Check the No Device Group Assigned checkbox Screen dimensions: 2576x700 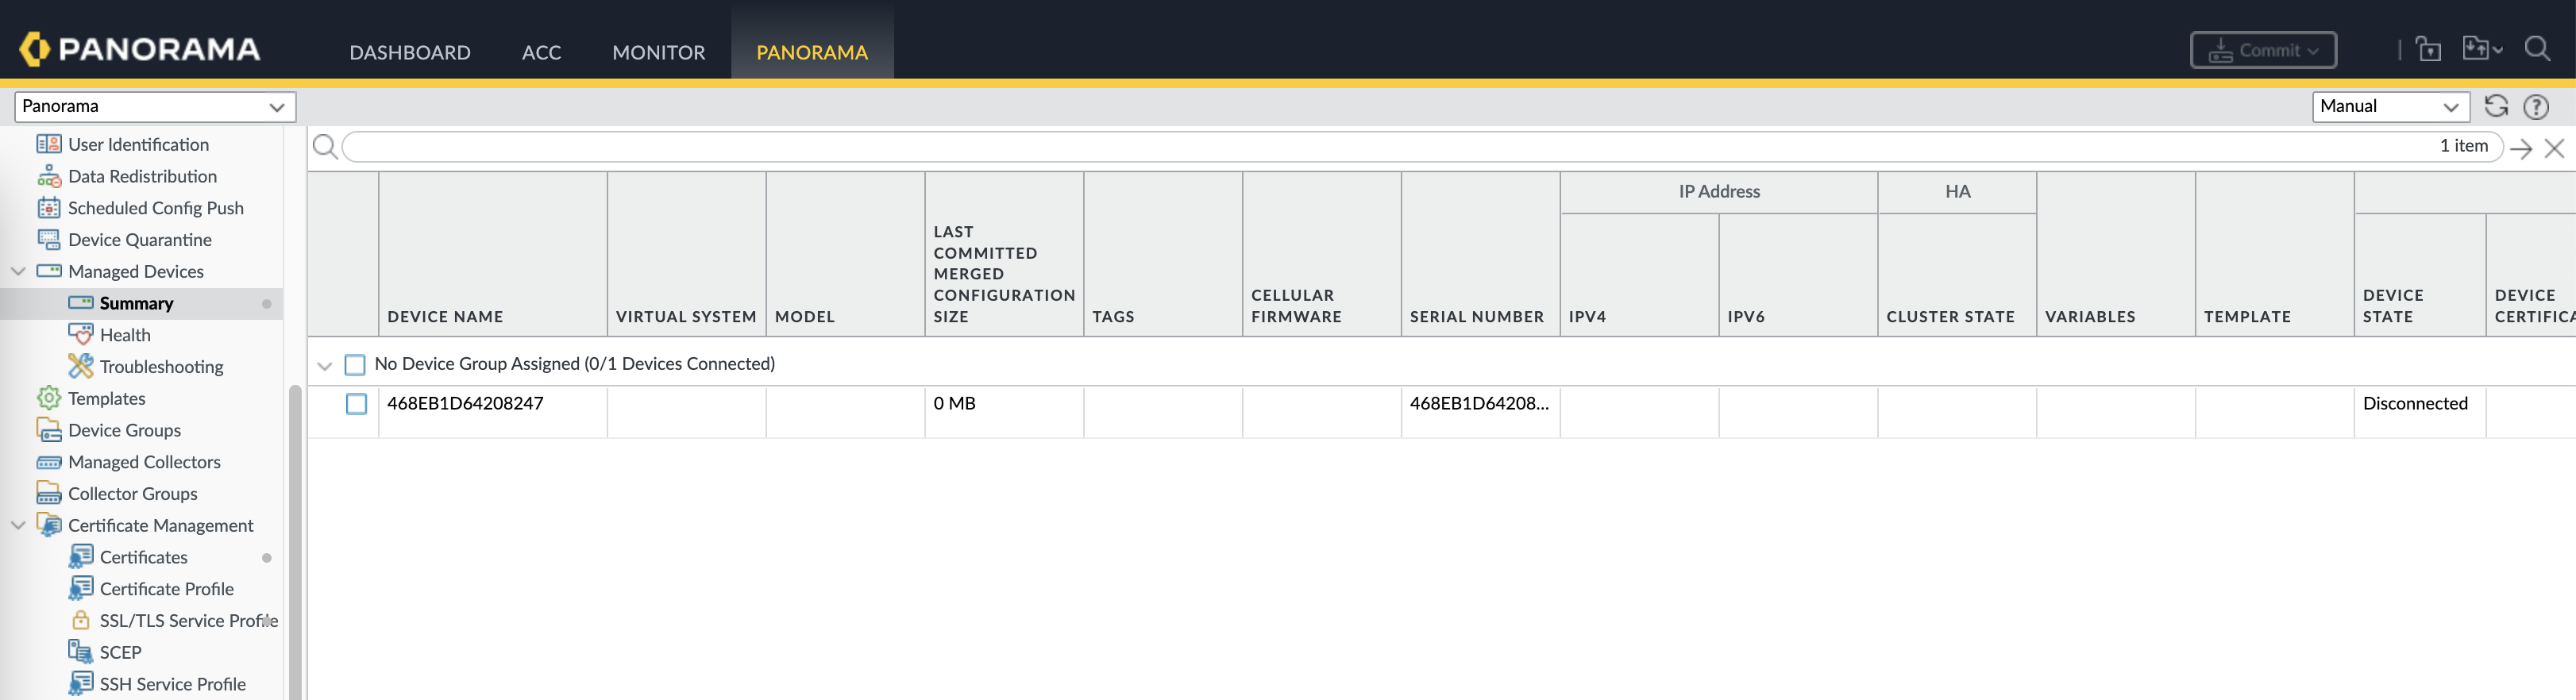[355, 364]
